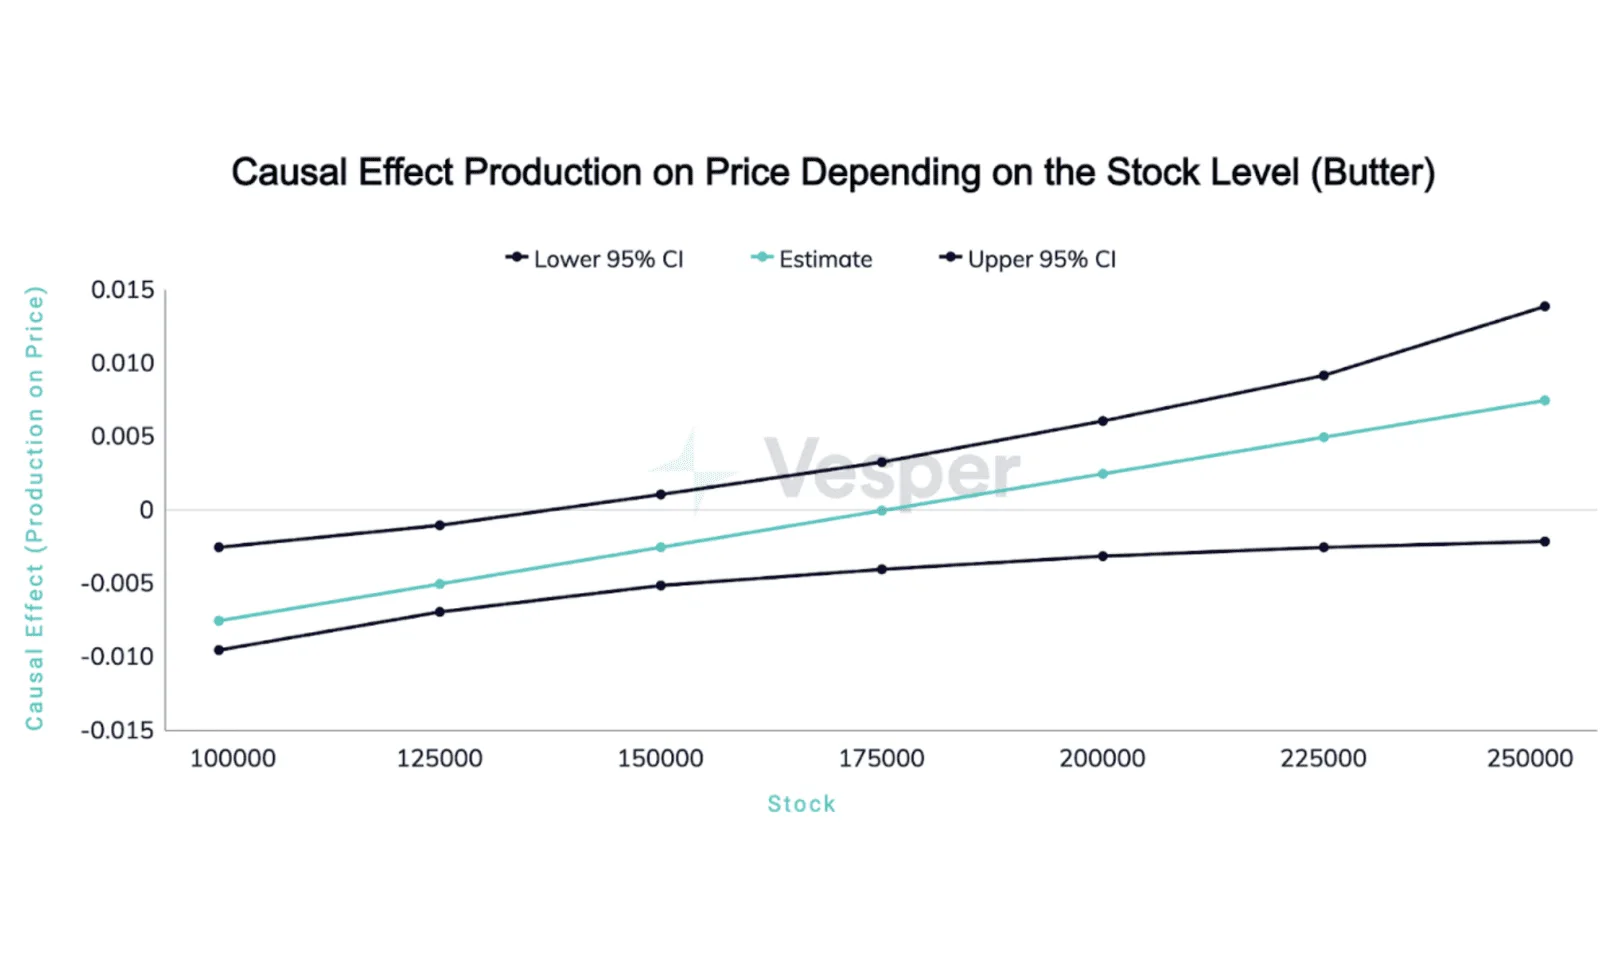Click the Vesper watermark logo
Screen dimensions: 1600x960
(x=836, y=470)
